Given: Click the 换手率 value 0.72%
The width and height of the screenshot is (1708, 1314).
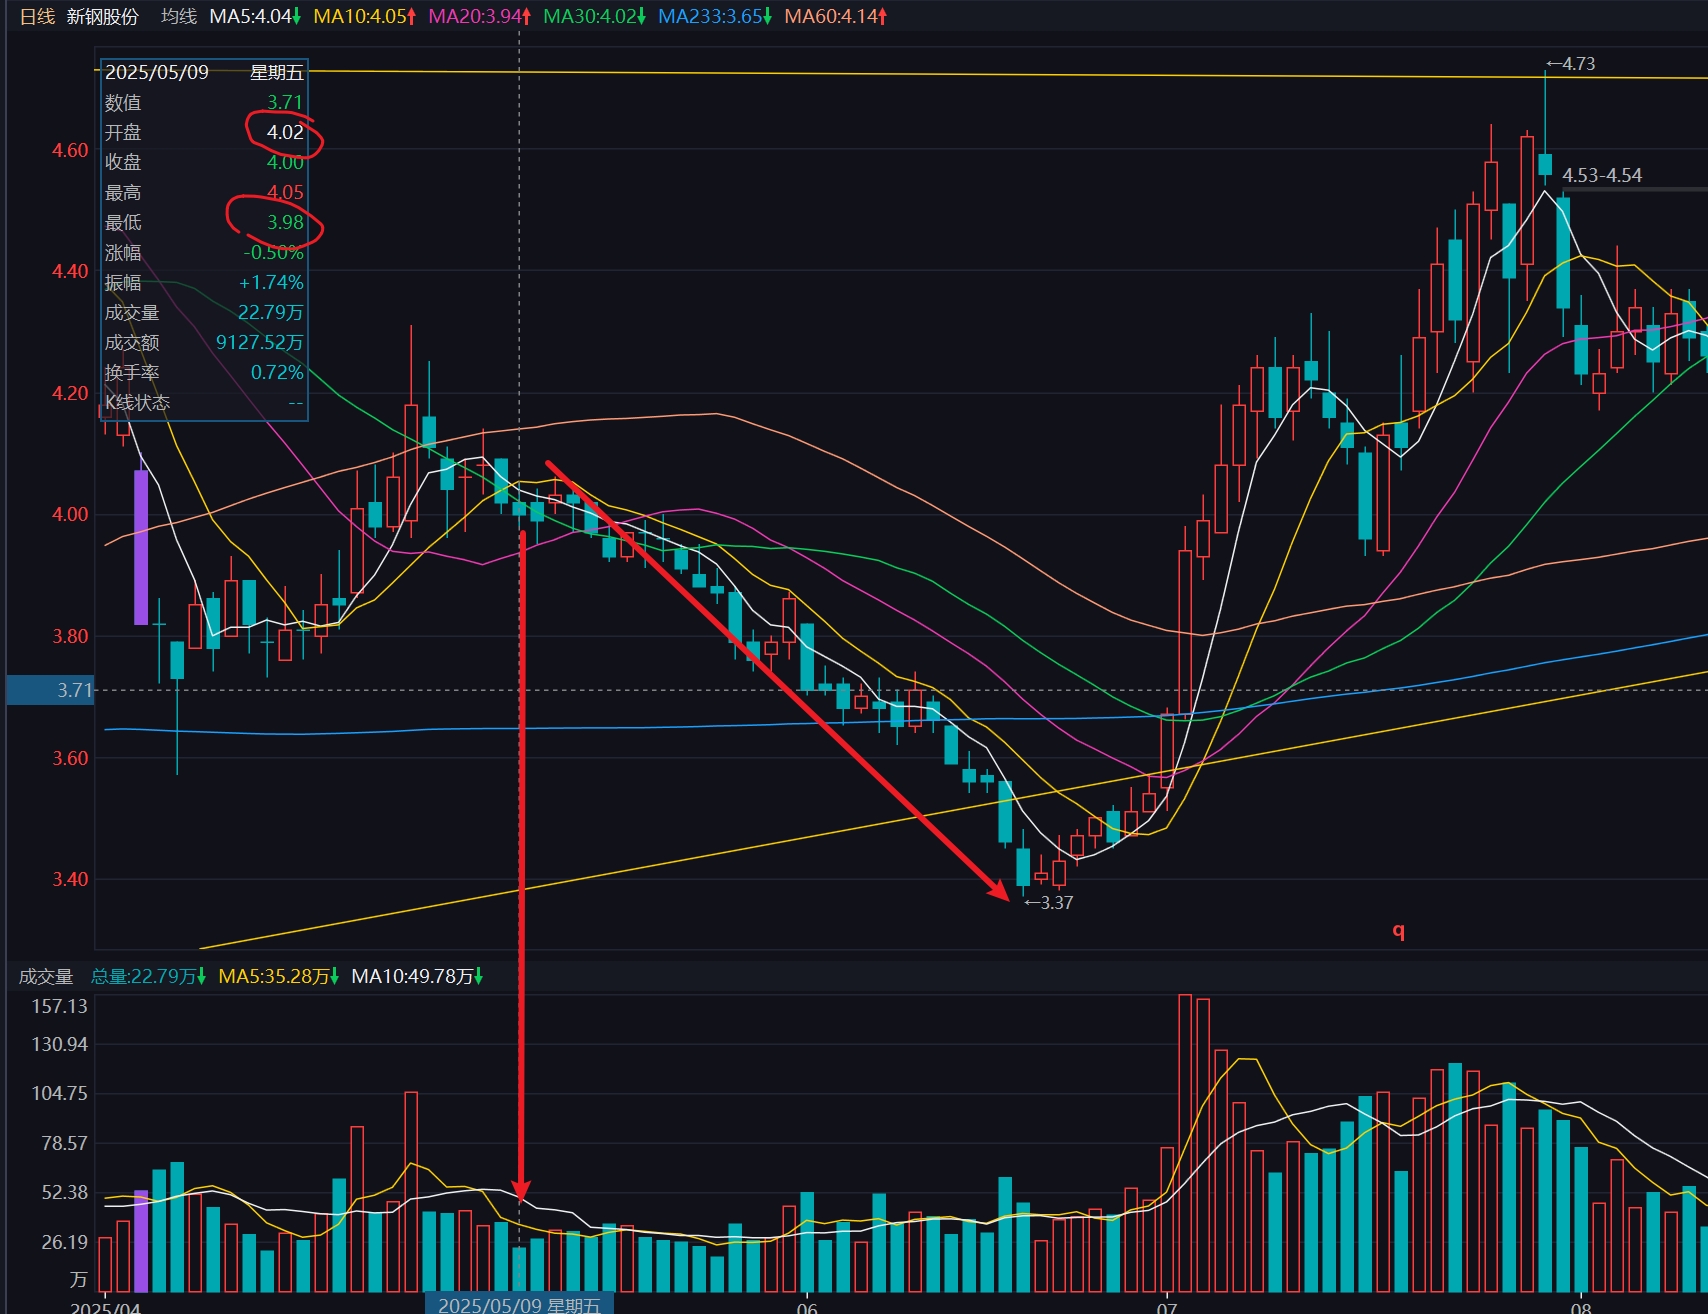Looking at the screenshot, I should point(277,372).
